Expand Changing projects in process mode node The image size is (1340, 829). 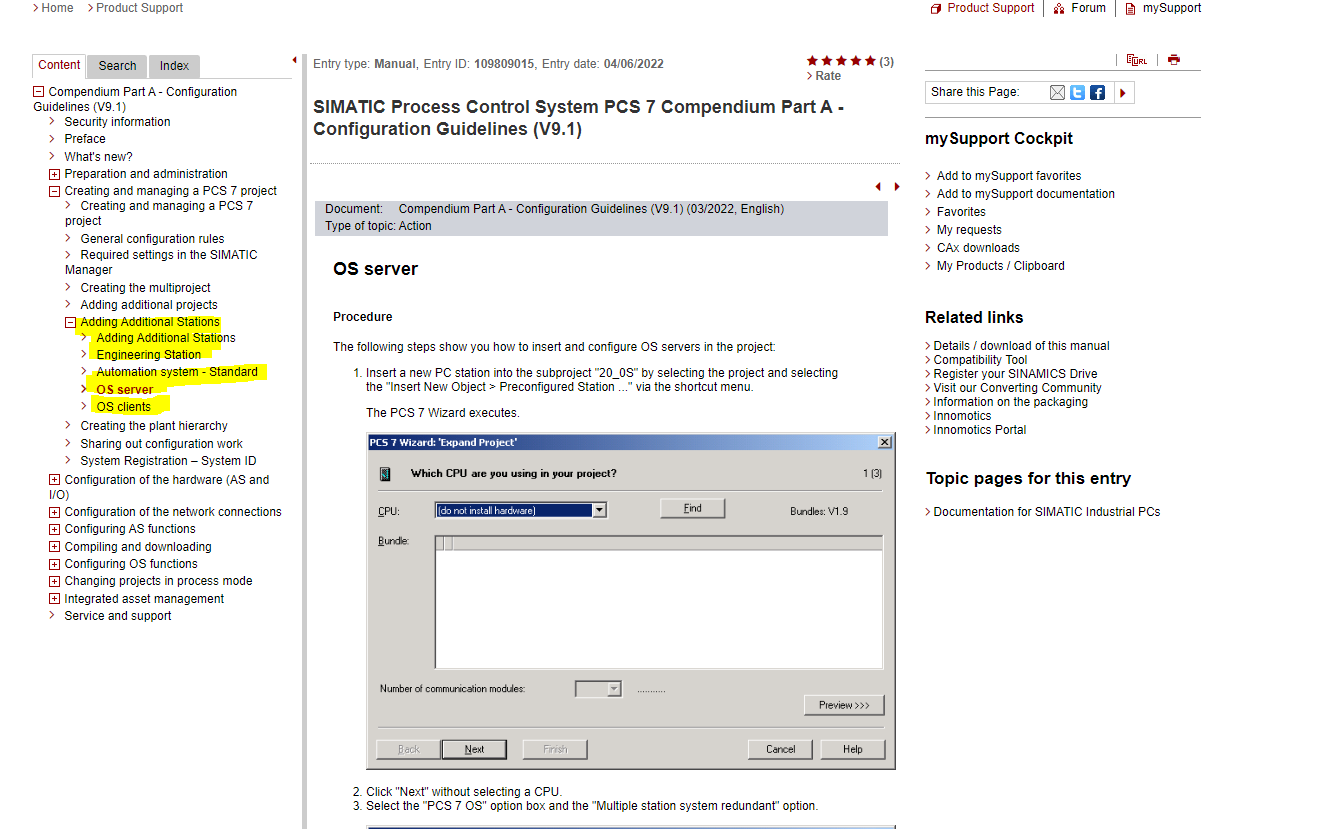[x=55, y=581]
